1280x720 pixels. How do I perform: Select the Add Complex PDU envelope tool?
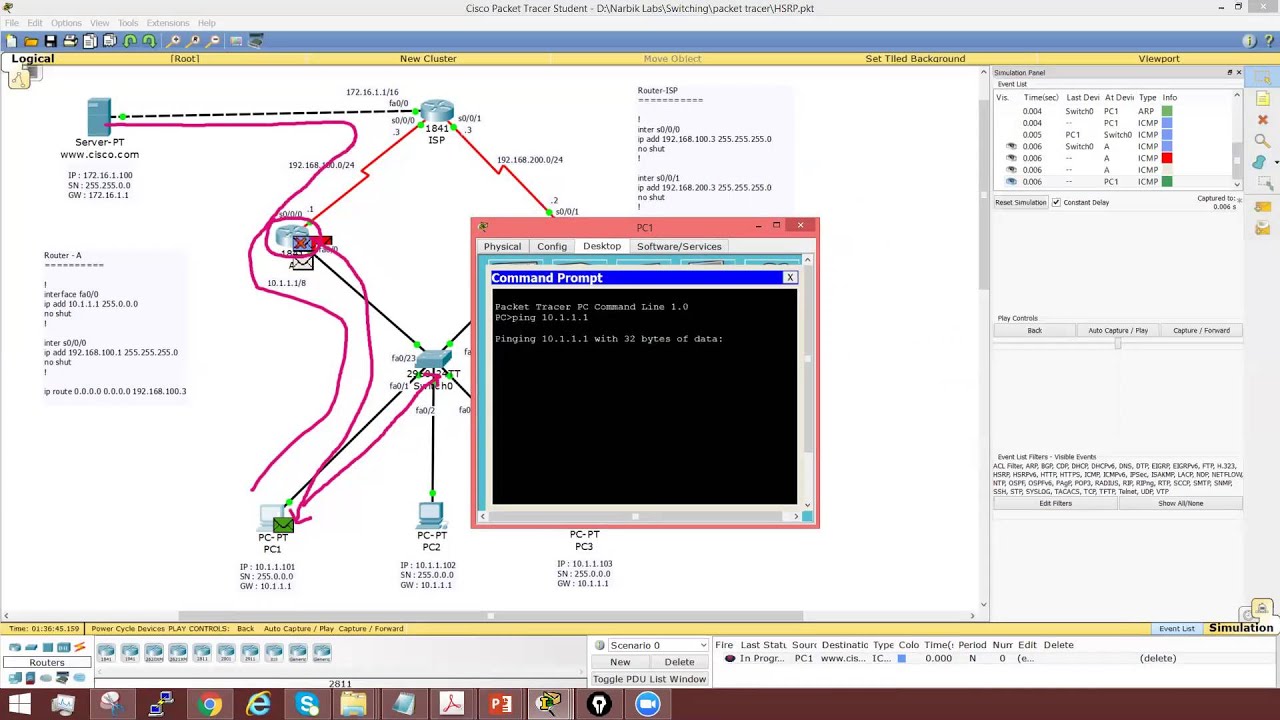click(1263, 228)
